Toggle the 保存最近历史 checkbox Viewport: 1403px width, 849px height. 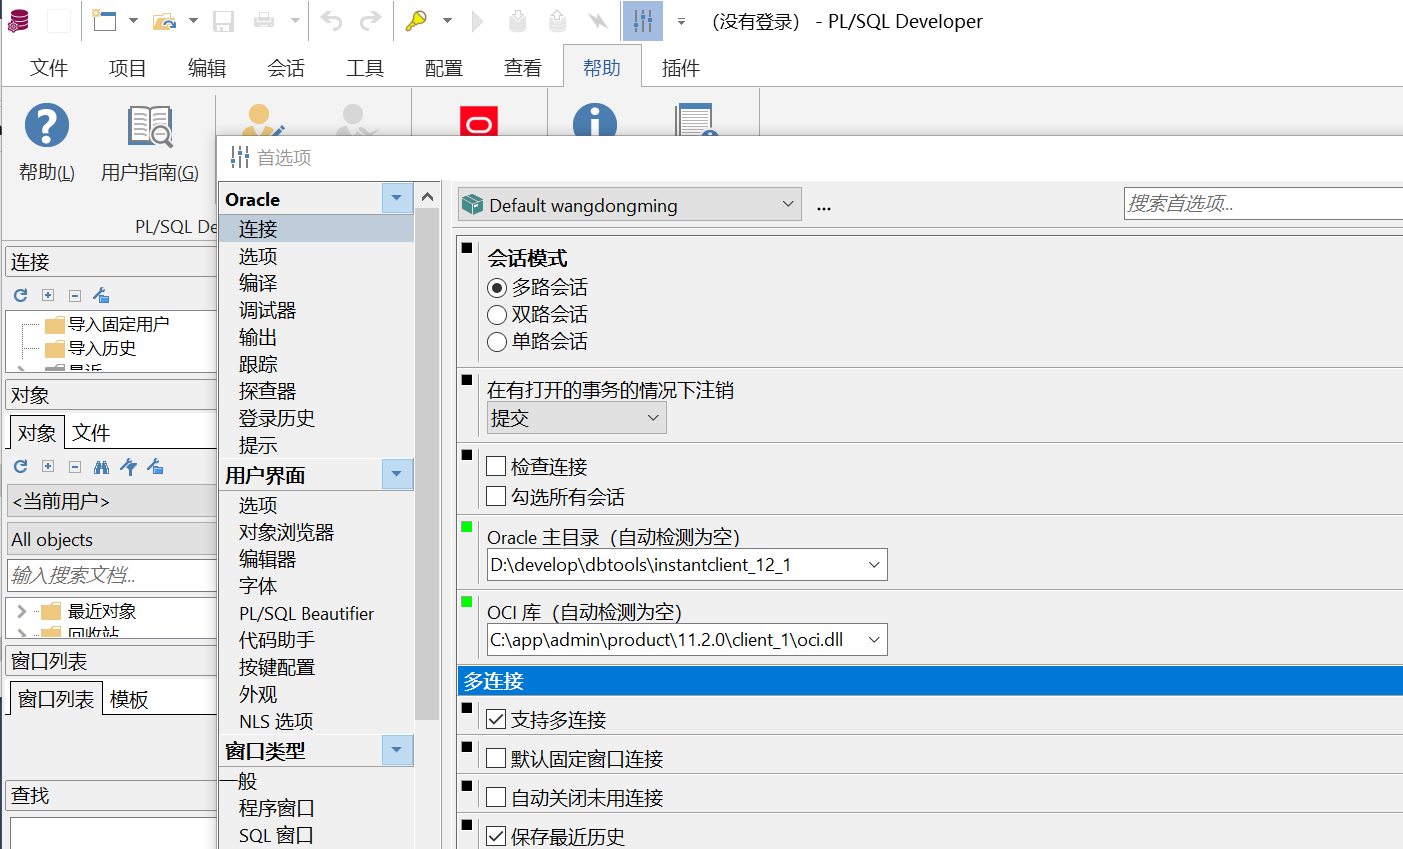point(496,836)
